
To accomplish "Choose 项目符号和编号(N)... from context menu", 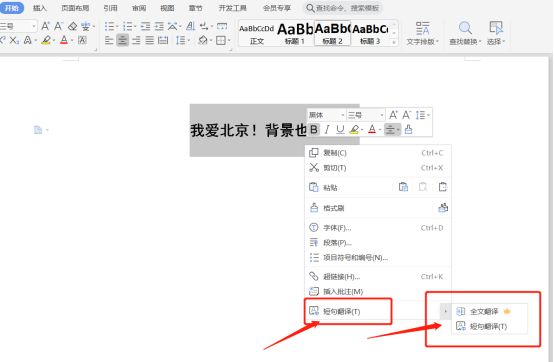I will (378, 257).
